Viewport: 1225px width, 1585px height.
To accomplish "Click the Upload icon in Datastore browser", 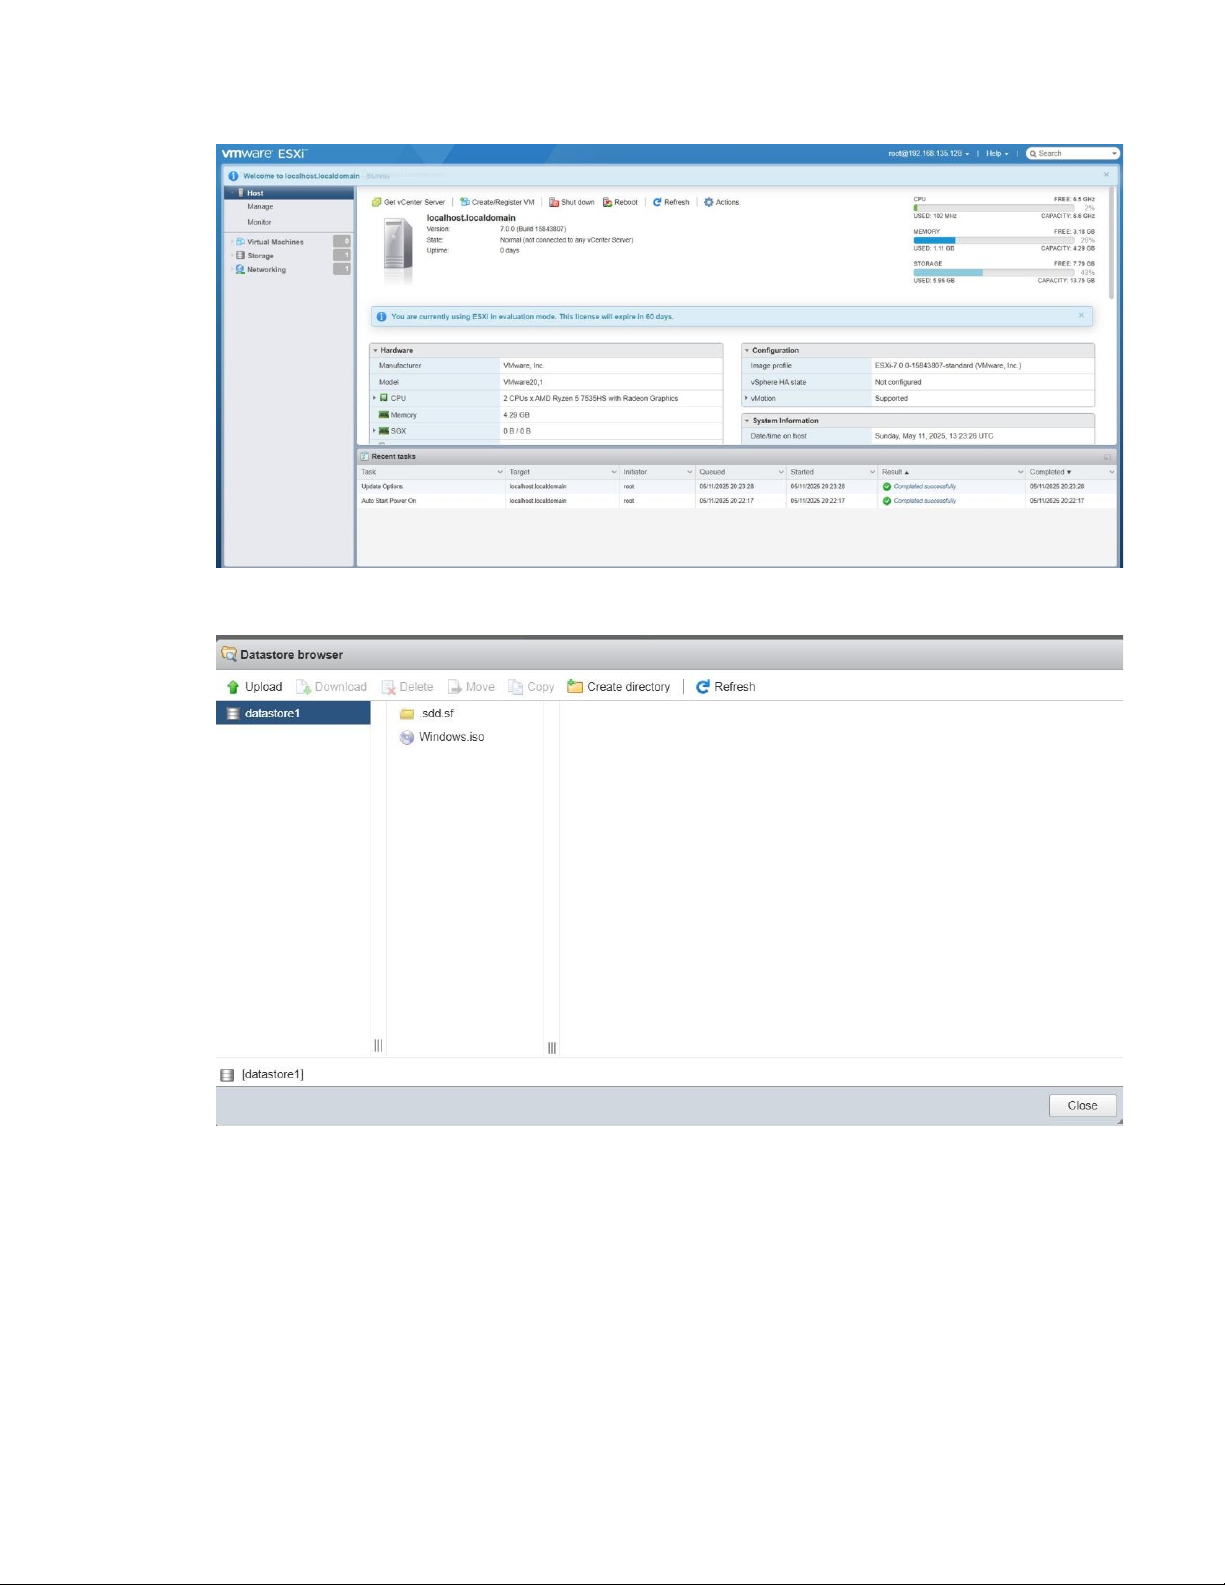I will 233,687.
